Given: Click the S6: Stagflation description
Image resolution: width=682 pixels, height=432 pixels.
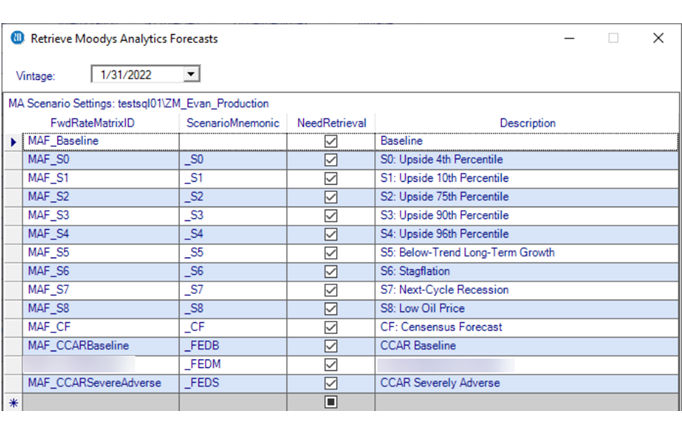Looking at the screenshot, I should pyautogui.click(x=527, y=271).
